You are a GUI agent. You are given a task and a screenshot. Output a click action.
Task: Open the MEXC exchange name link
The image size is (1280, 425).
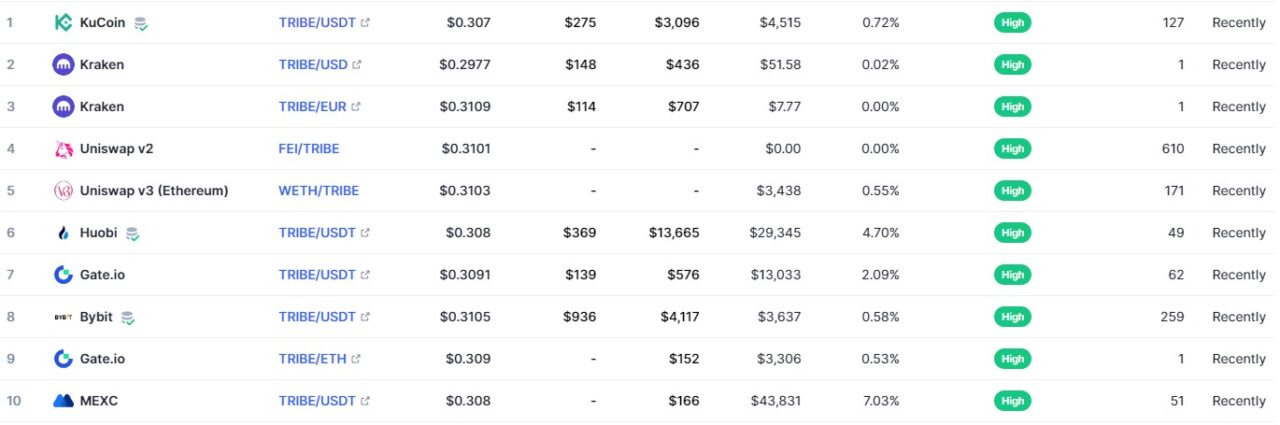[x=99, y=400]
